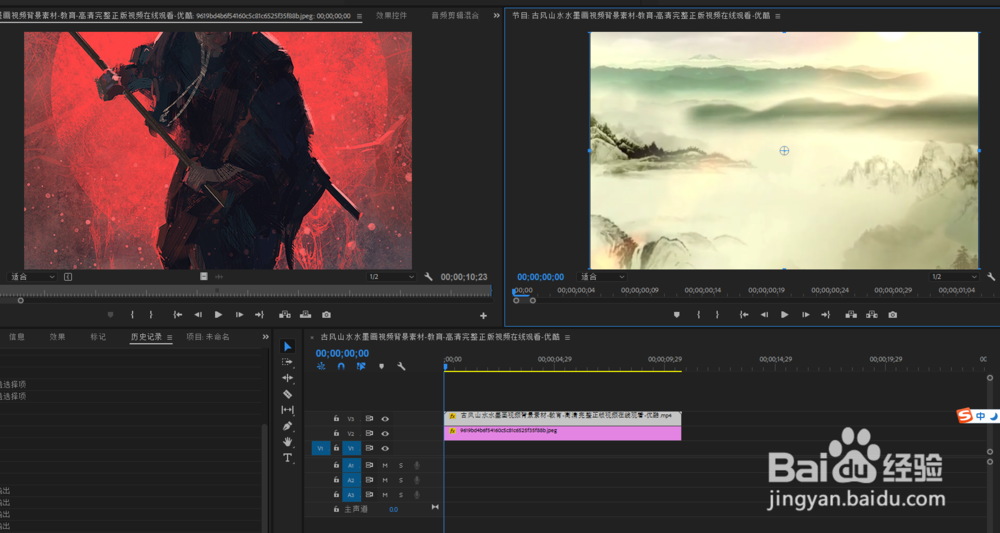Viewport: 1000px width, 533px height.
Task: Open program monitor panel menu
Action: pyautogui.click(x=777, y=16)
